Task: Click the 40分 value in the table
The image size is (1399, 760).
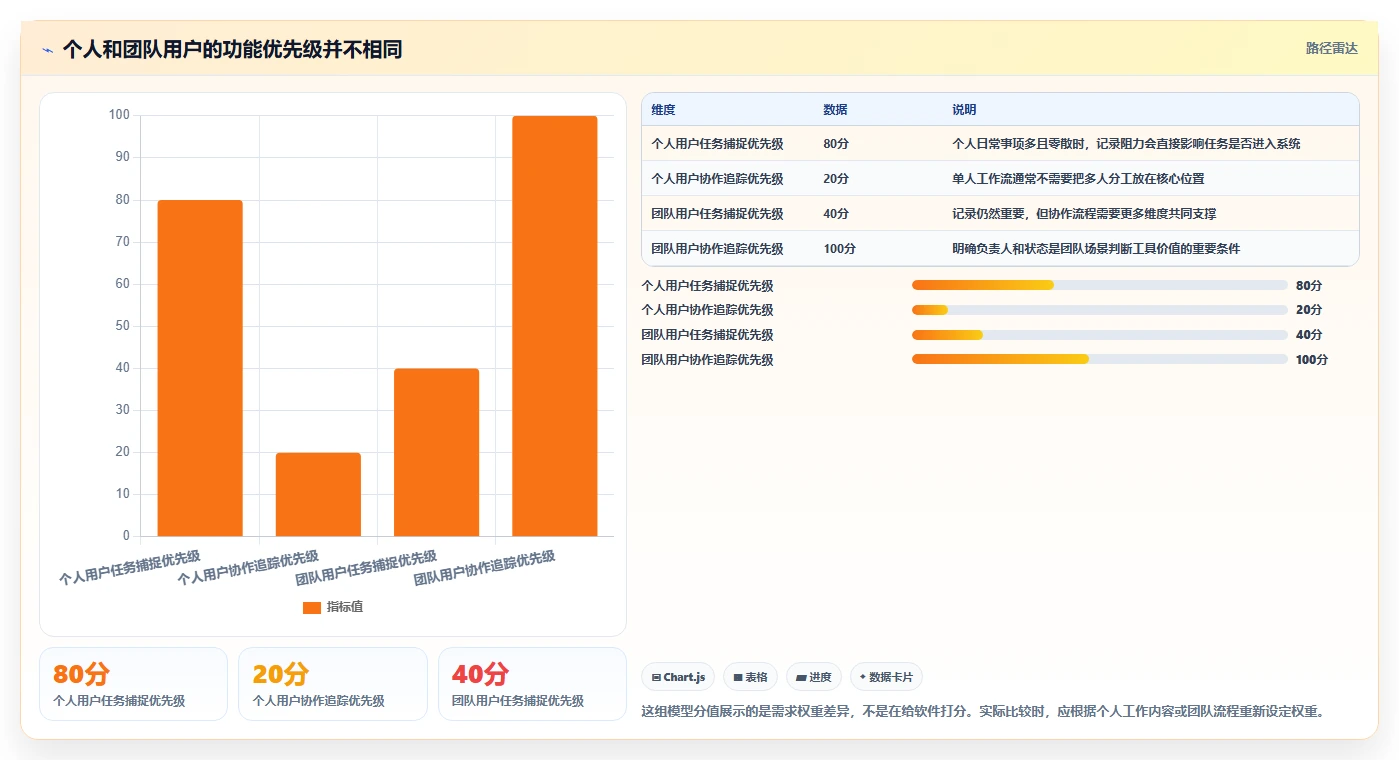Action: click(836, 214)
